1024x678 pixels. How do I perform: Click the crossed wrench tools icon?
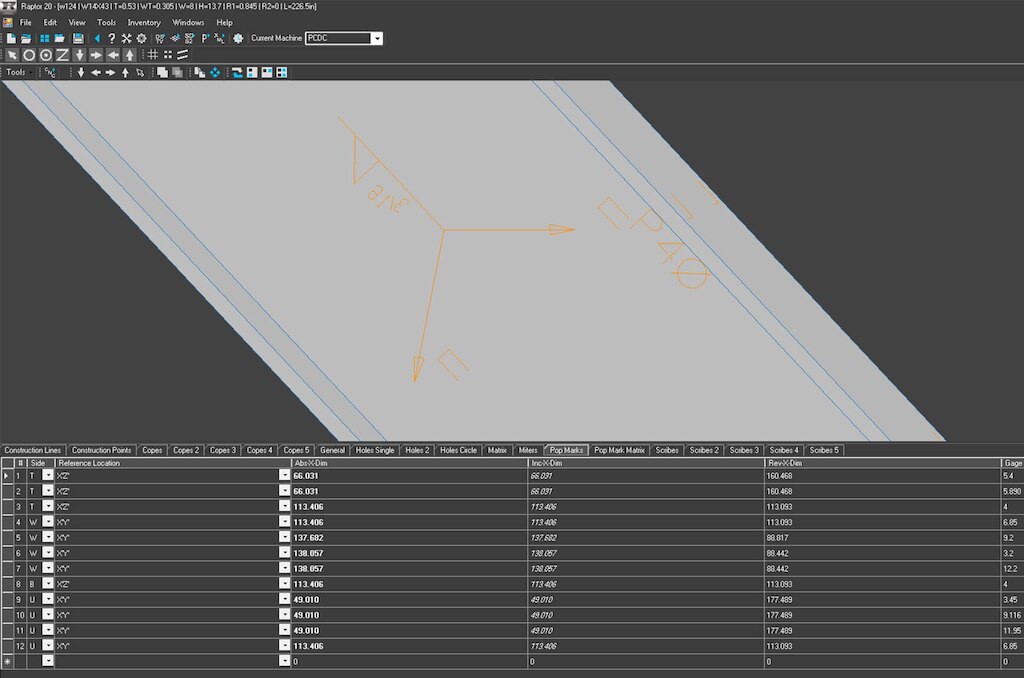[x=126, y=38]
